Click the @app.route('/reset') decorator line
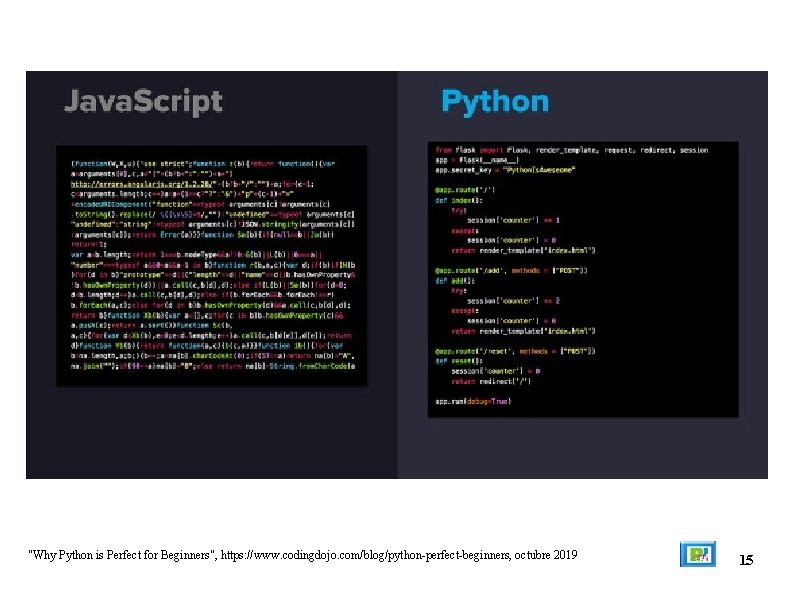 tap(515, 351)
